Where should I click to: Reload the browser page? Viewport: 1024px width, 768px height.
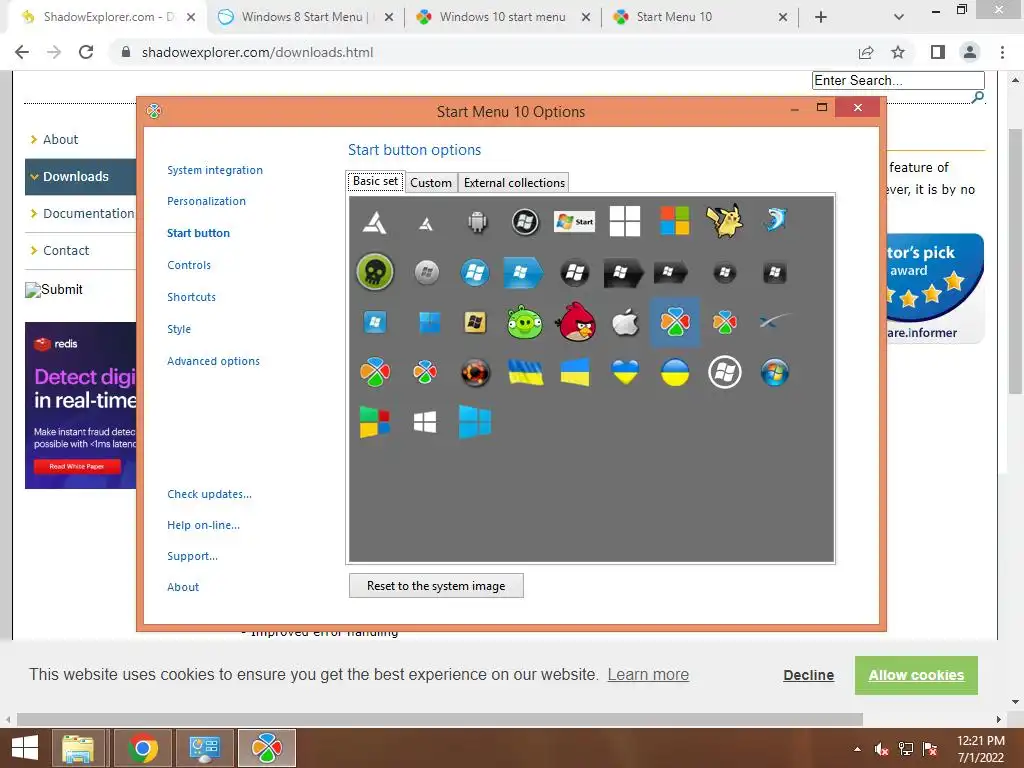point(86,52)
